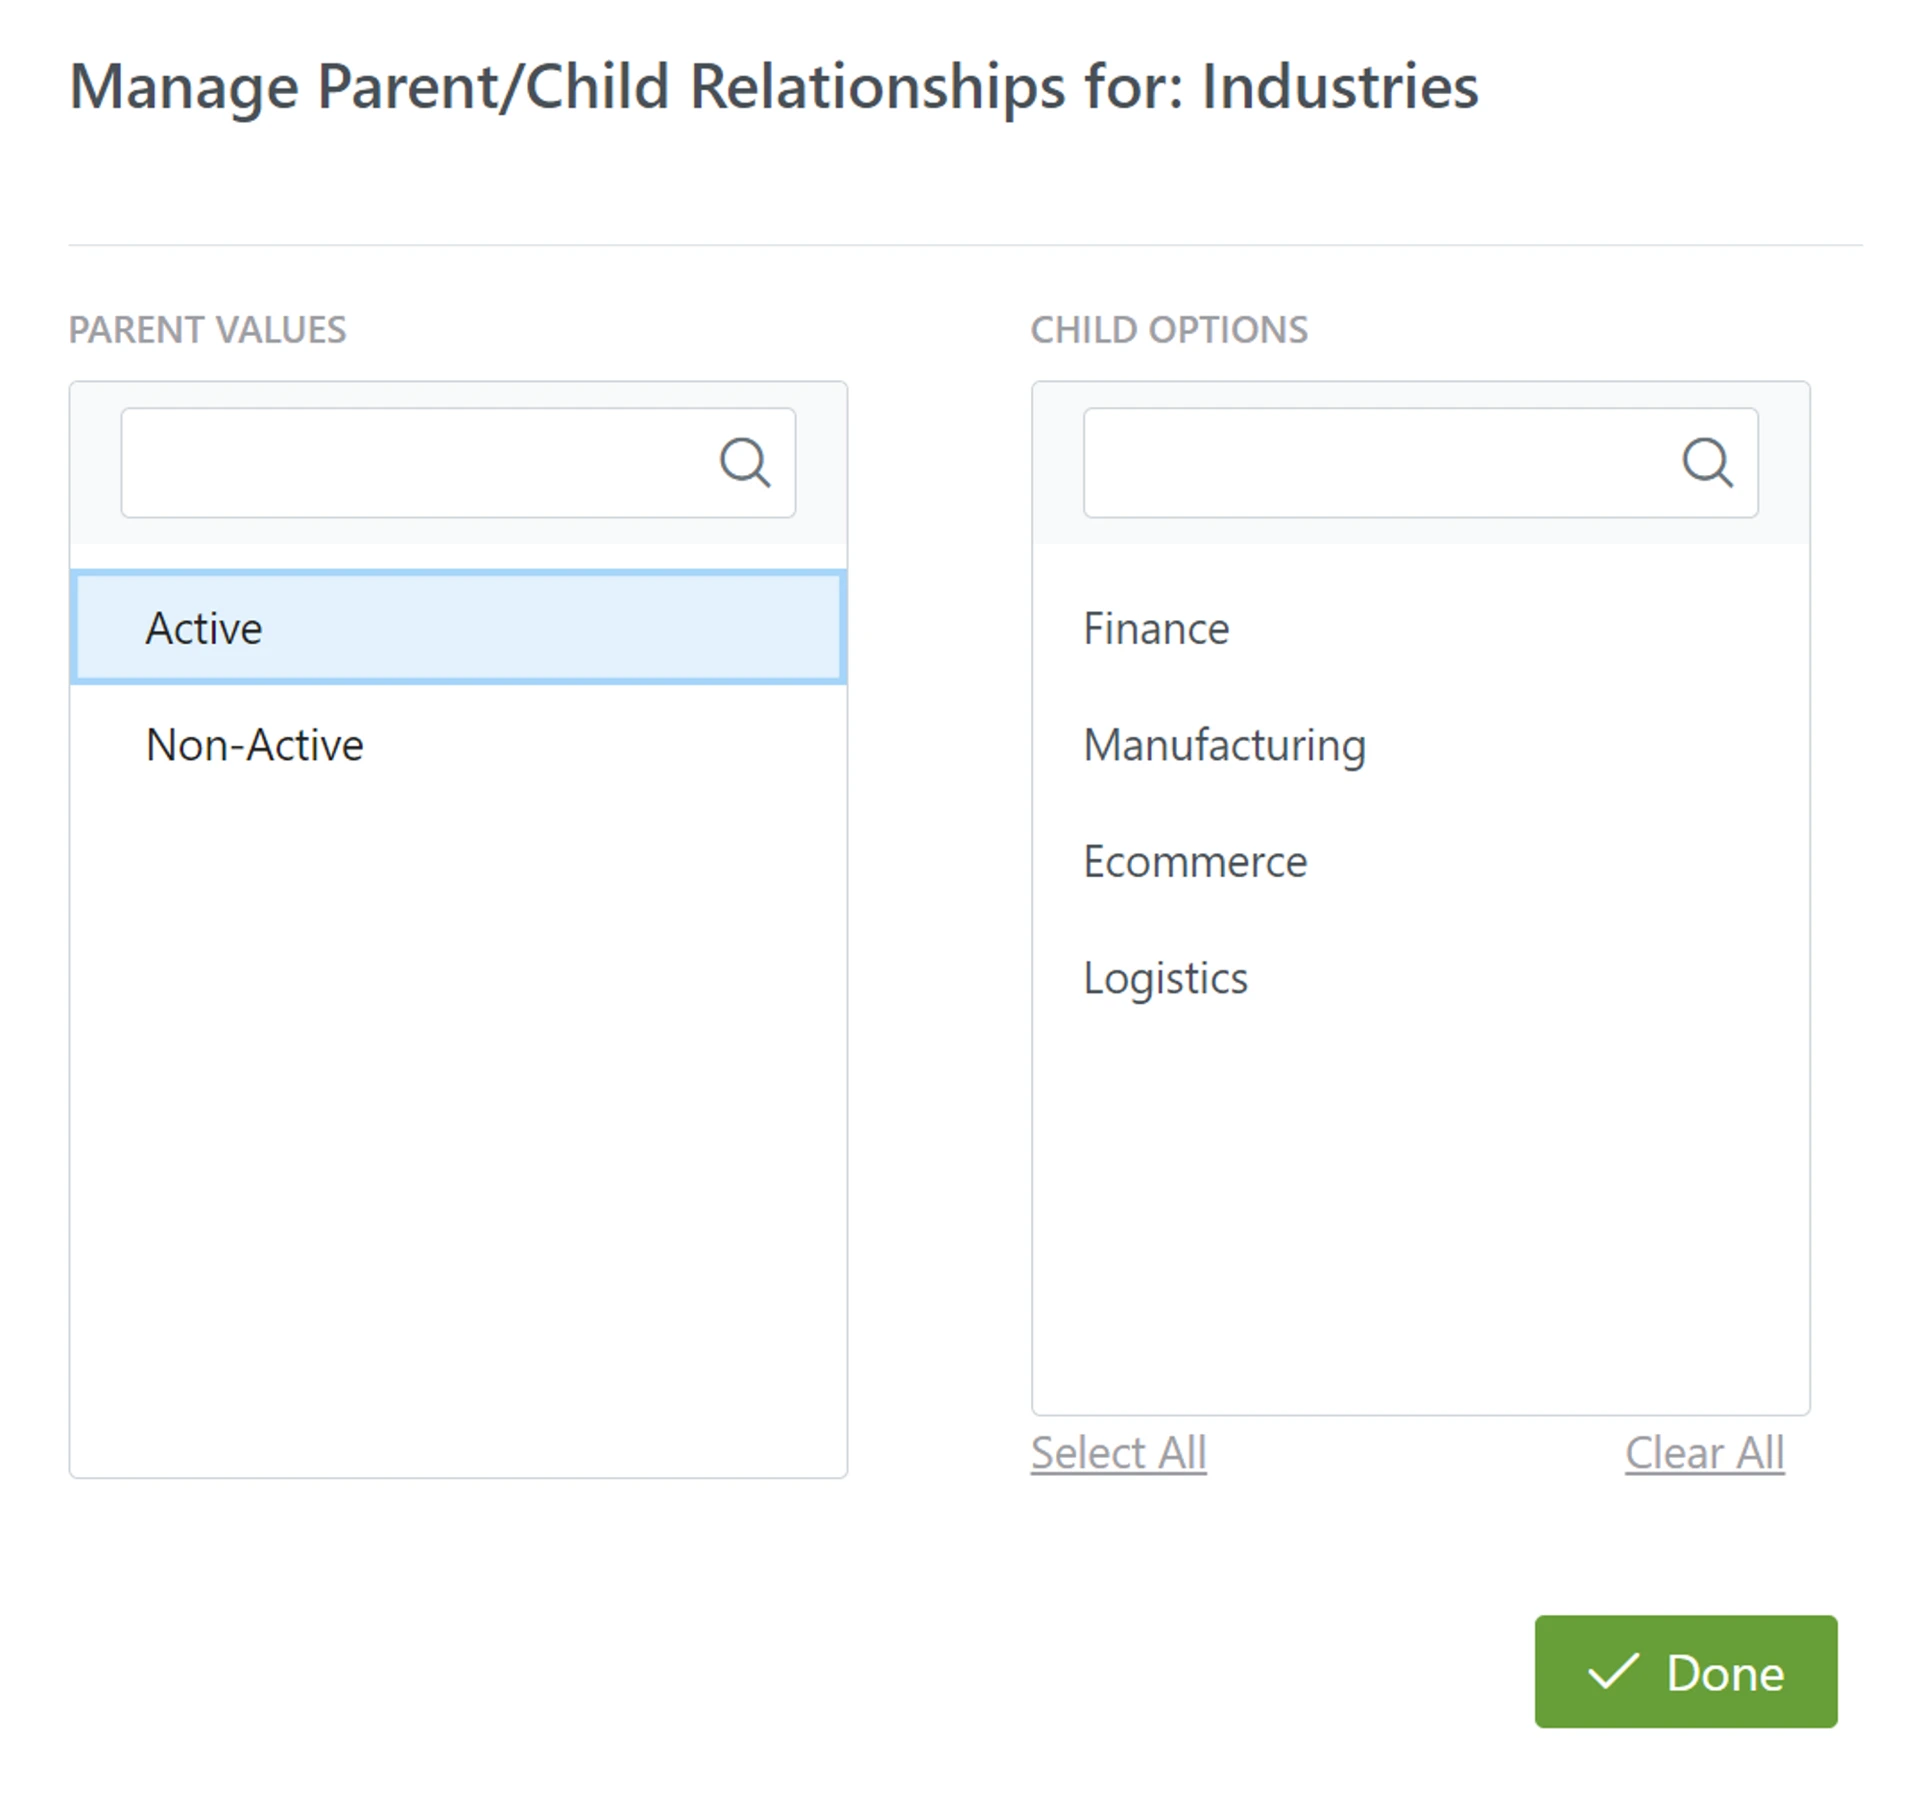The height and width of the screenshot is (1812, 1920).
Task: Click the Clear All link
Action: pos(1704,1453)
